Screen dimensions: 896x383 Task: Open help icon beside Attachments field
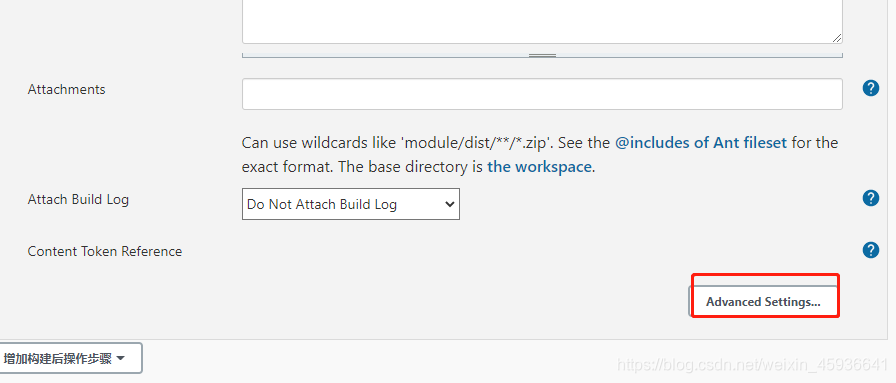click(870, 88)
